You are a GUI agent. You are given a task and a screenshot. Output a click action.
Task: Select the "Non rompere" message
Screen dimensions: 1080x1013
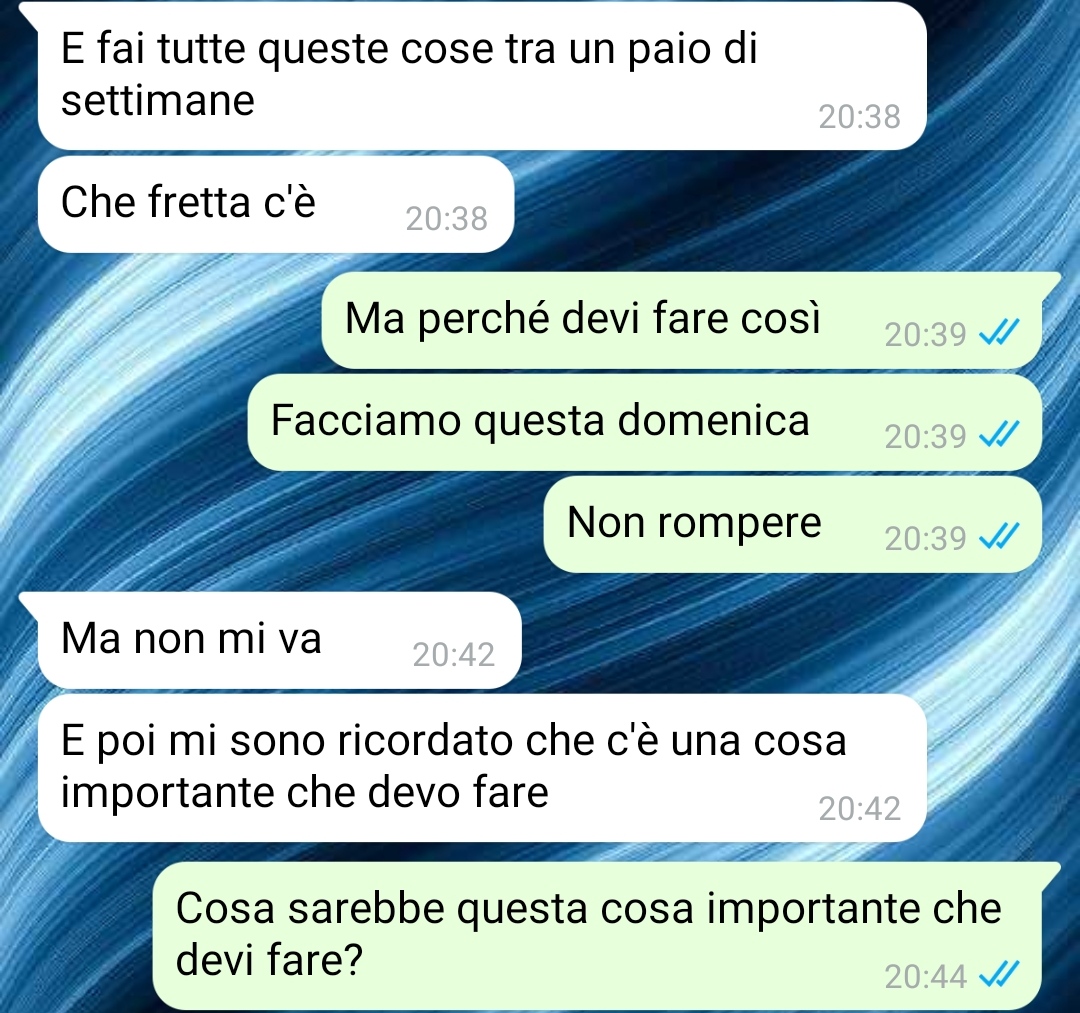(x=793, y=524)
